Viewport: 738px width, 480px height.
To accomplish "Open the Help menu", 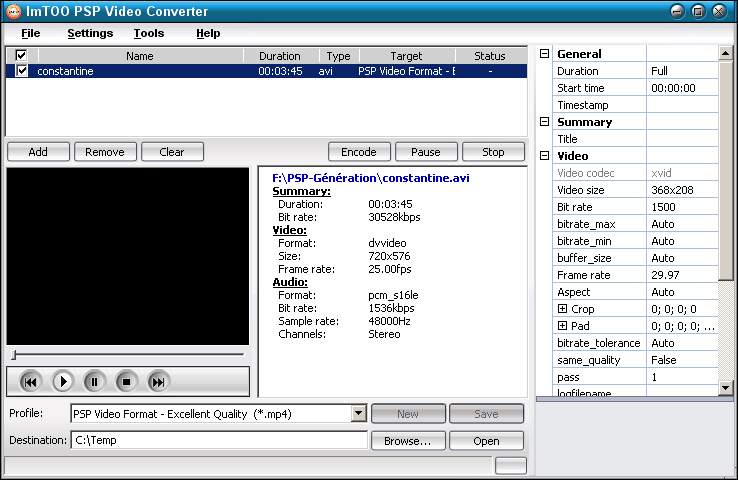I will pyautogui.click(x=208, y=33).
